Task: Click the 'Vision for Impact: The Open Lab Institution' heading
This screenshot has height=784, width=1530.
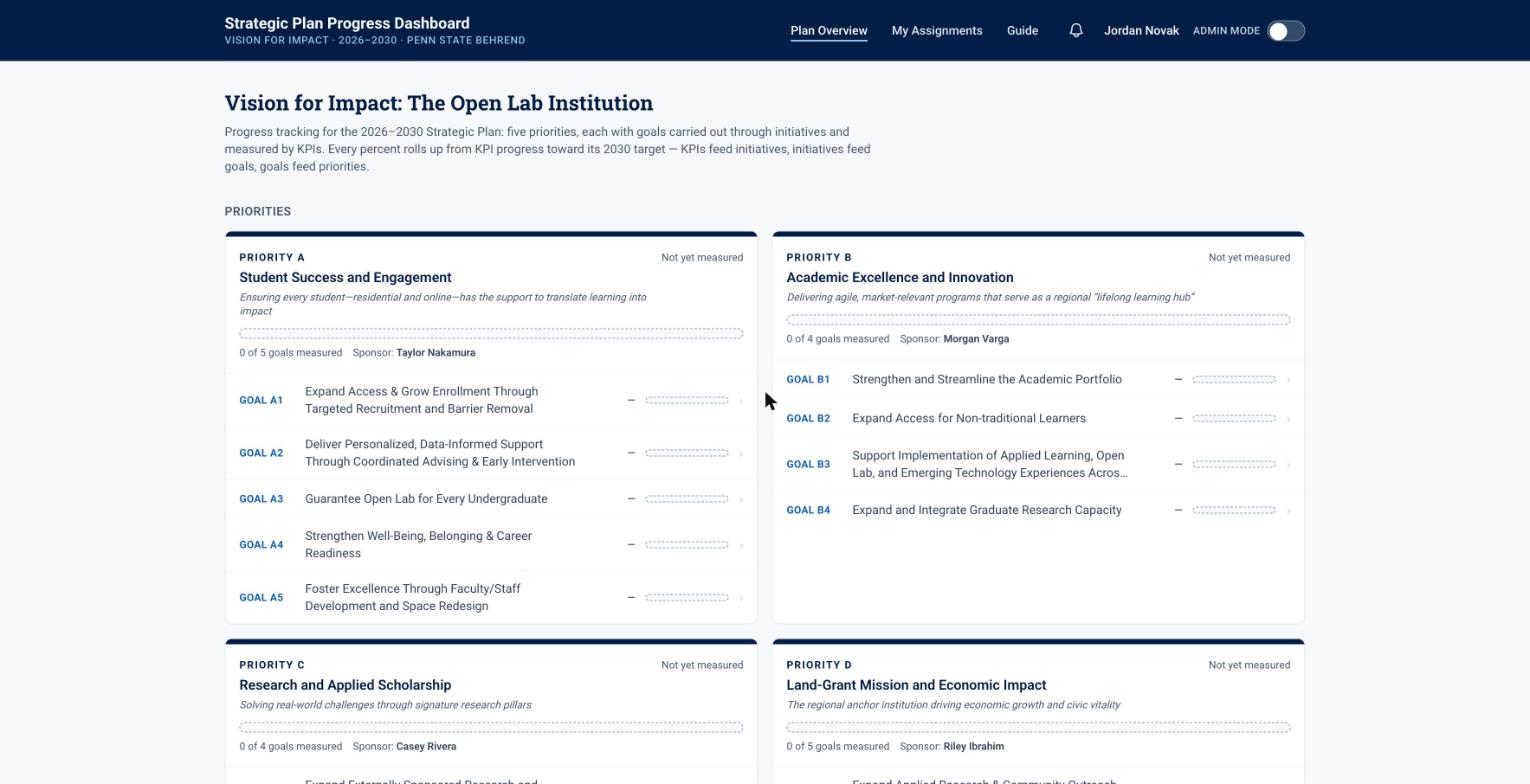Action: [439, 103]
